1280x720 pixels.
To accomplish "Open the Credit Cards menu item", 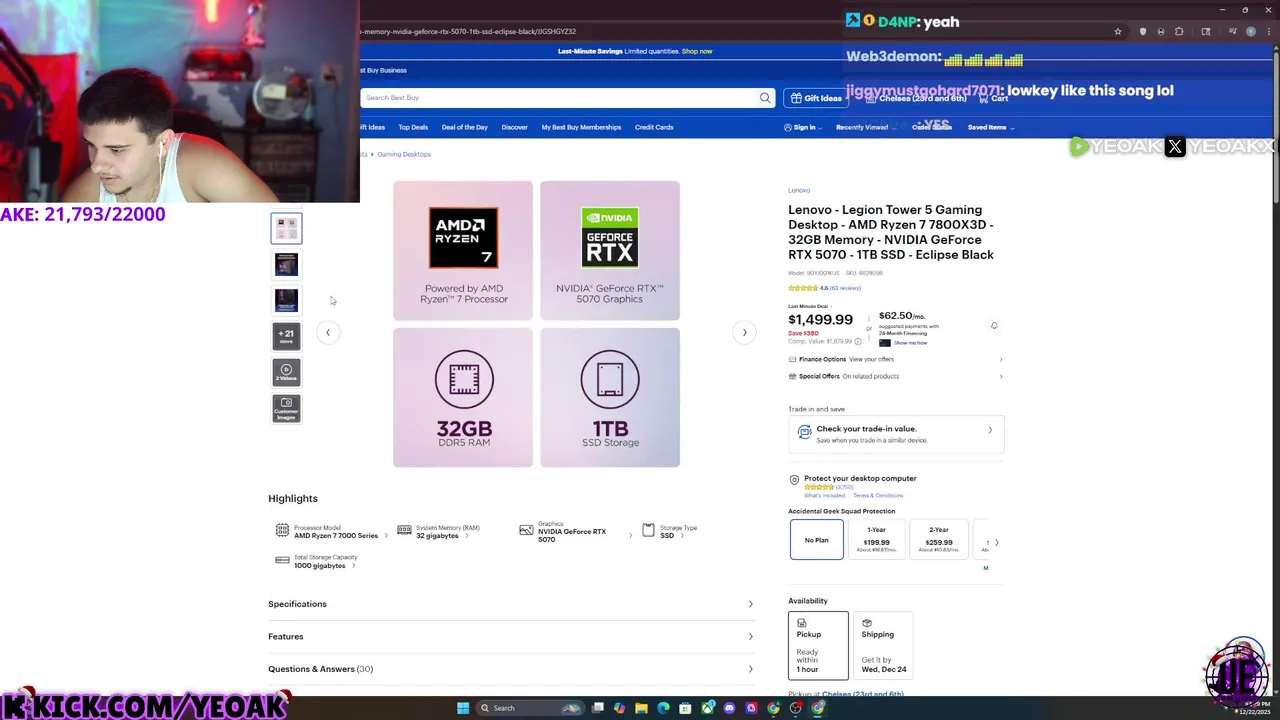I will tap(654, 127).
